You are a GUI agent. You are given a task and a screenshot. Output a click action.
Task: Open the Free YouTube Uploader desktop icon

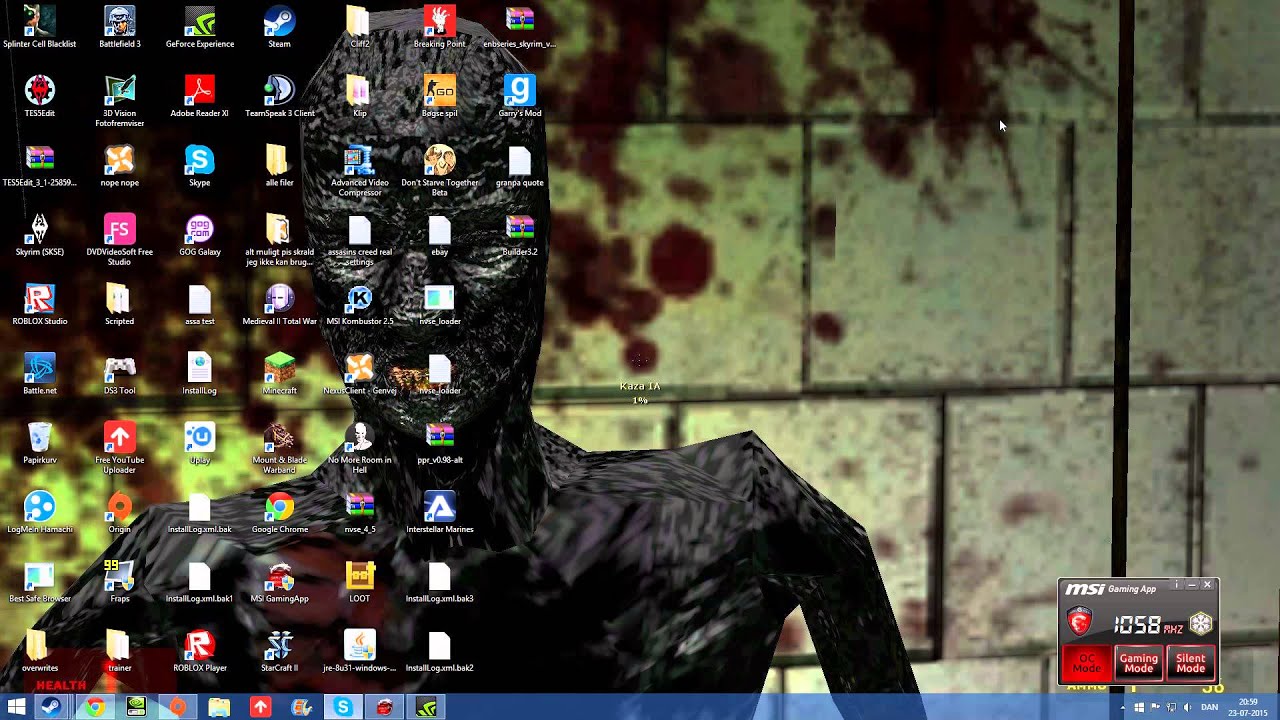120,446
